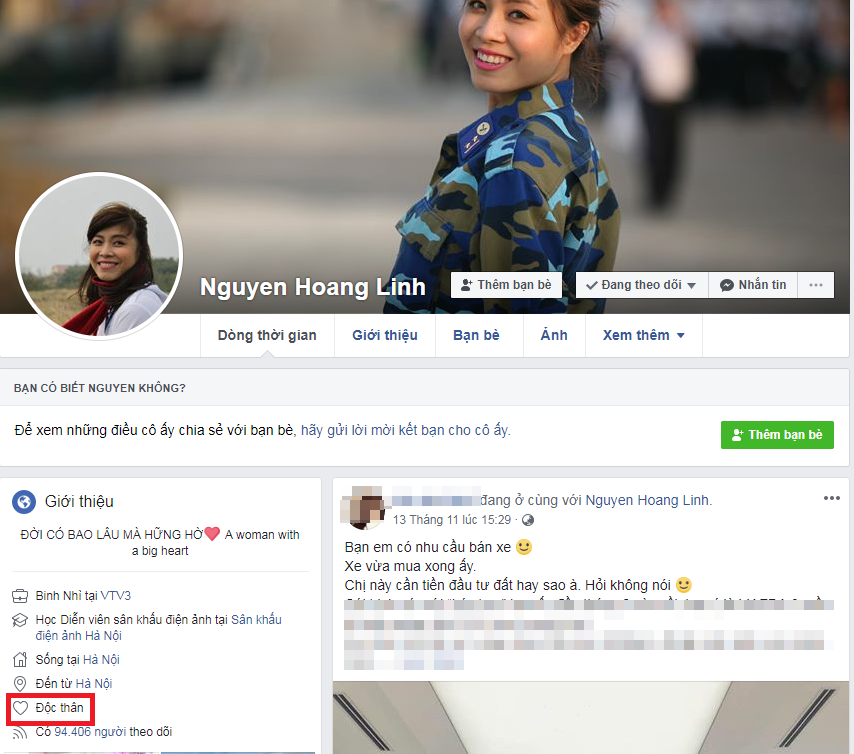Open the circular profile picture

tap(99, 258)
